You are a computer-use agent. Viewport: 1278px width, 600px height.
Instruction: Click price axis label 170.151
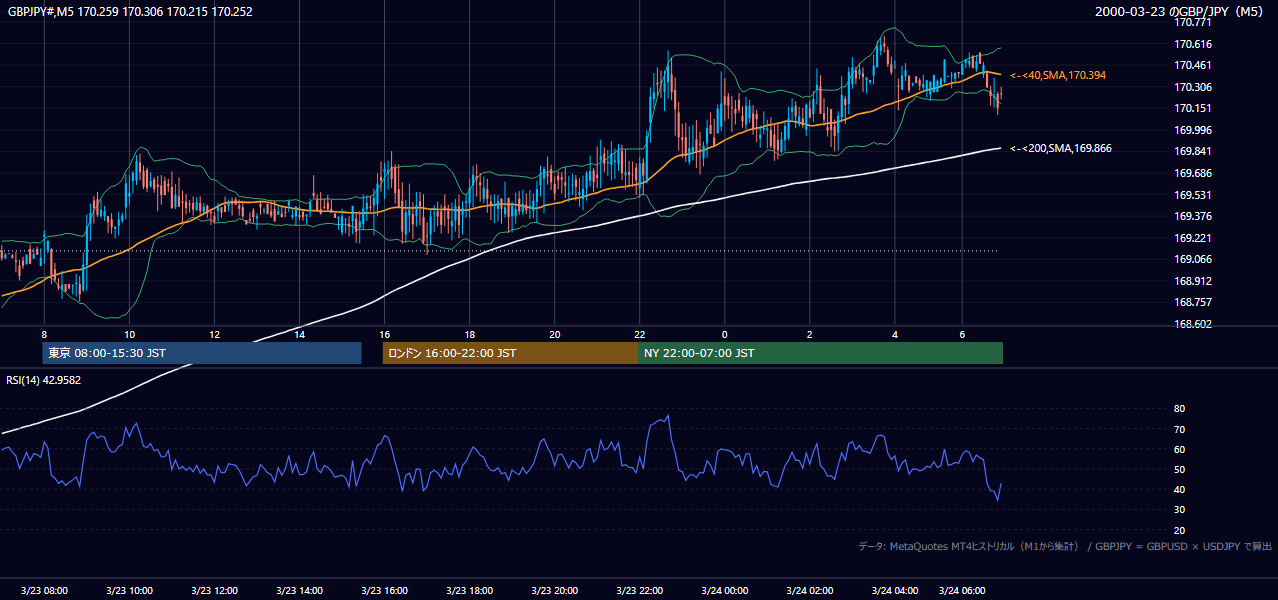[1192, 108]
